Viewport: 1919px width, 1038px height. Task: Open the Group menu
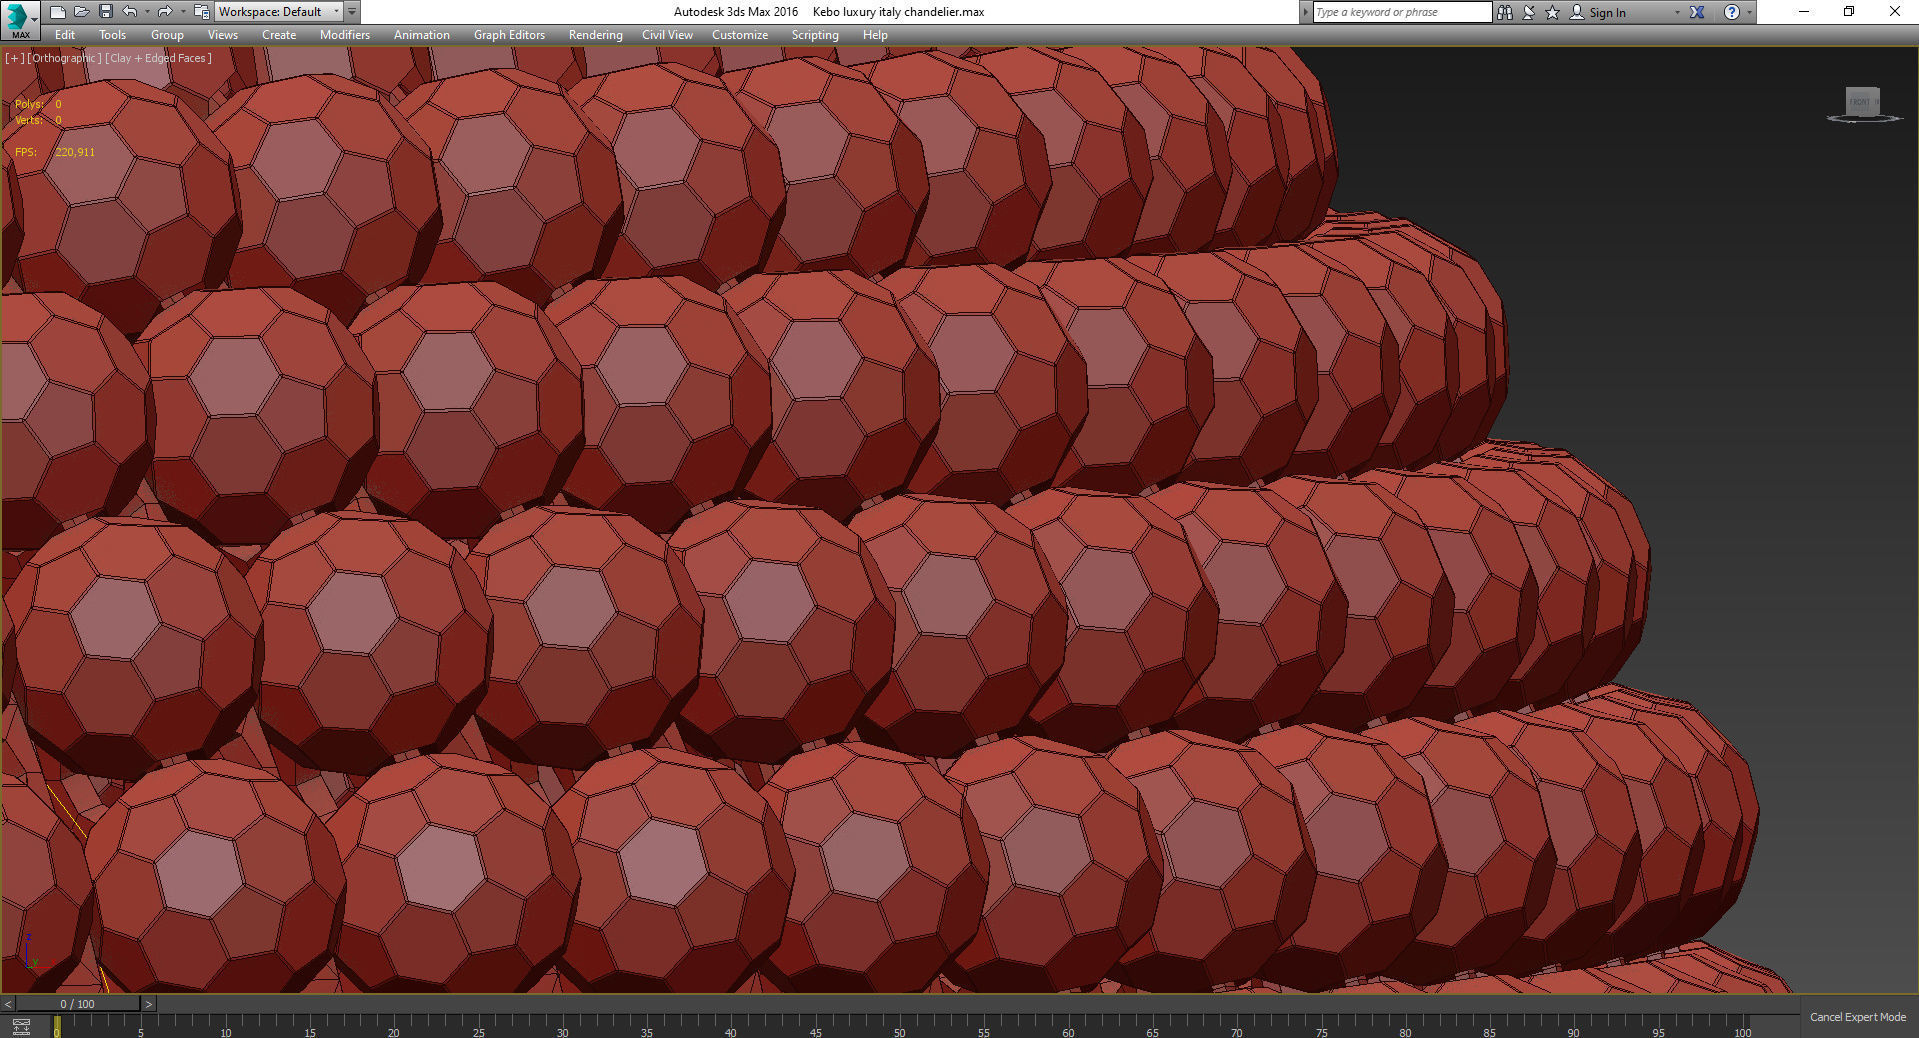point(167,35)
